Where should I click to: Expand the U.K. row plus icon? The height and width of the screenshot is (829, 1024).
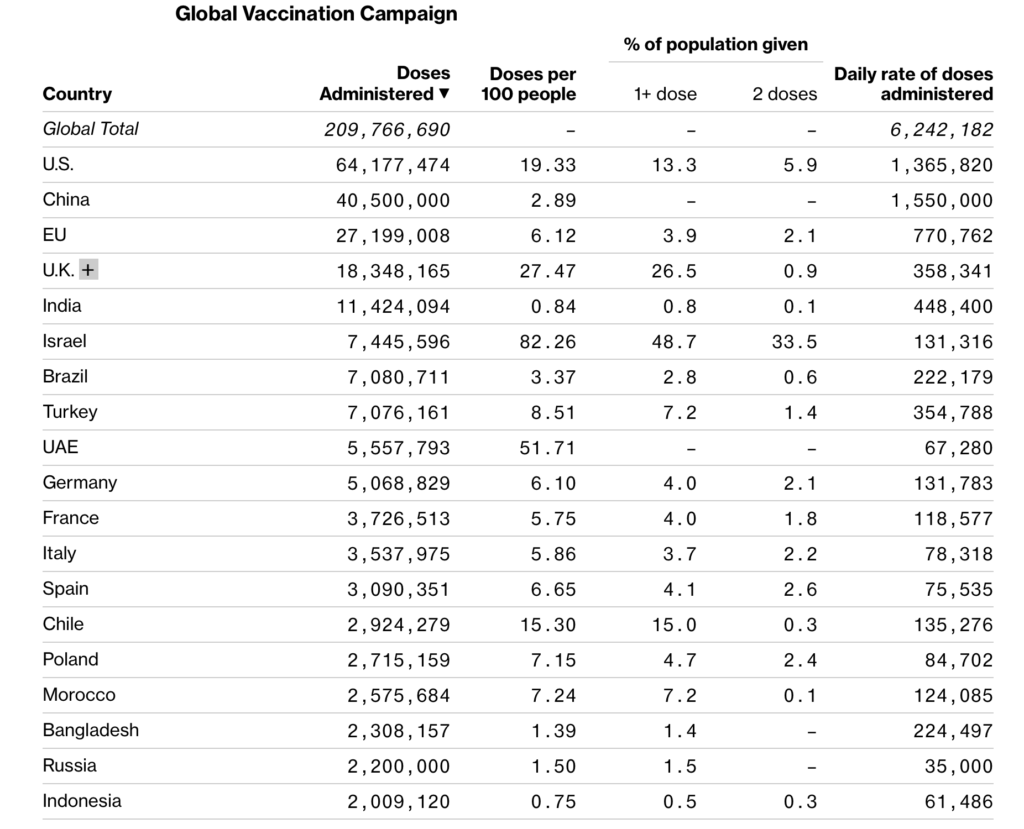(89, 270)
